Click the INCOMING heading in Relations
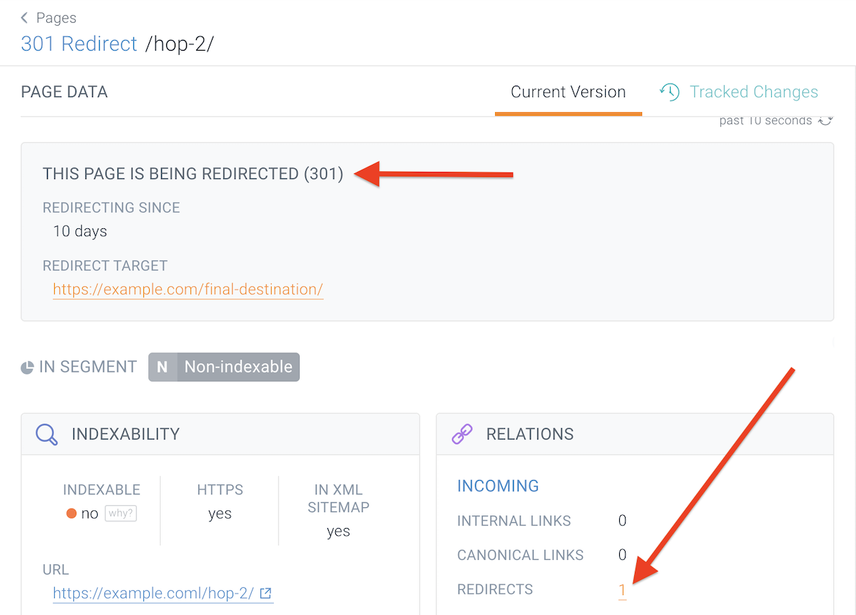The width and height of the screenshot is (856, 615). (498, 485)
